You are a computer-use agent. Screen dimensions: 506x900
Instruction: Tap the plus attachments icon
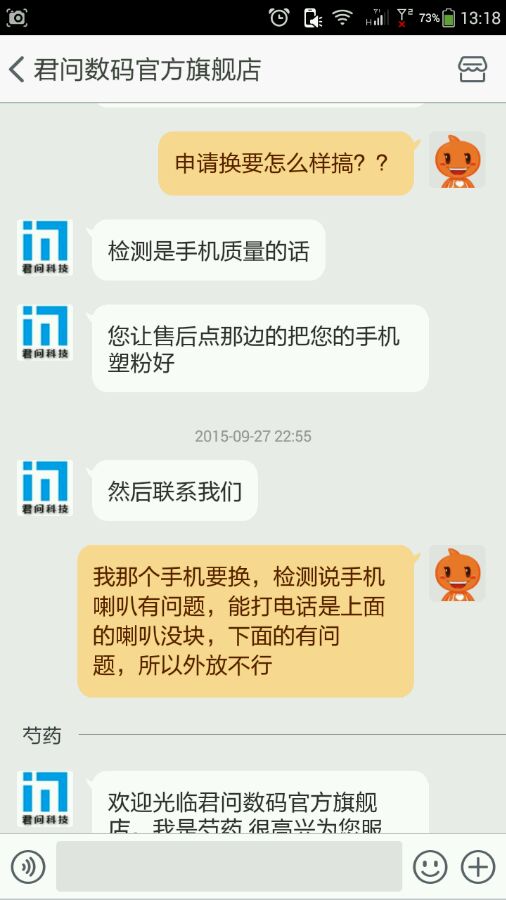pyautogui.click(x=478, y=866)
